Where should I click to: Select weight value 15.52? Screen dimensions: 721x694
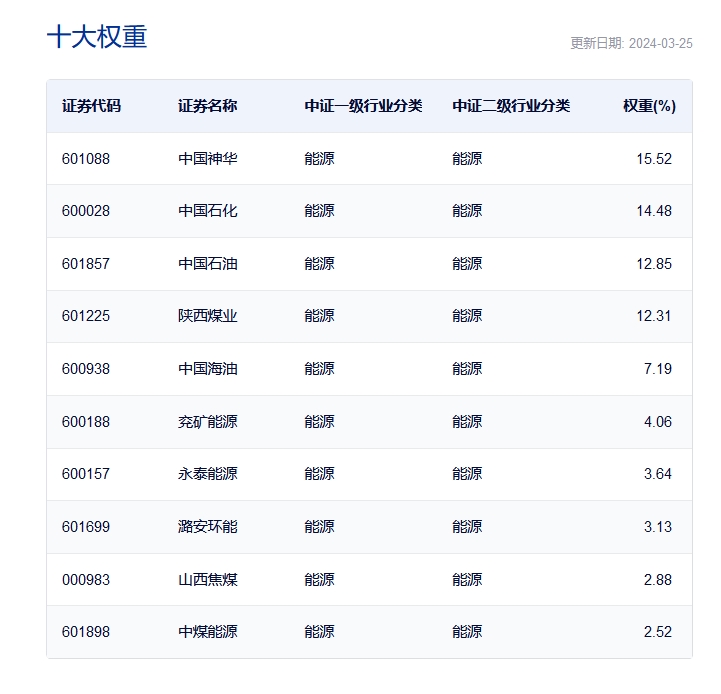point(654,159)
